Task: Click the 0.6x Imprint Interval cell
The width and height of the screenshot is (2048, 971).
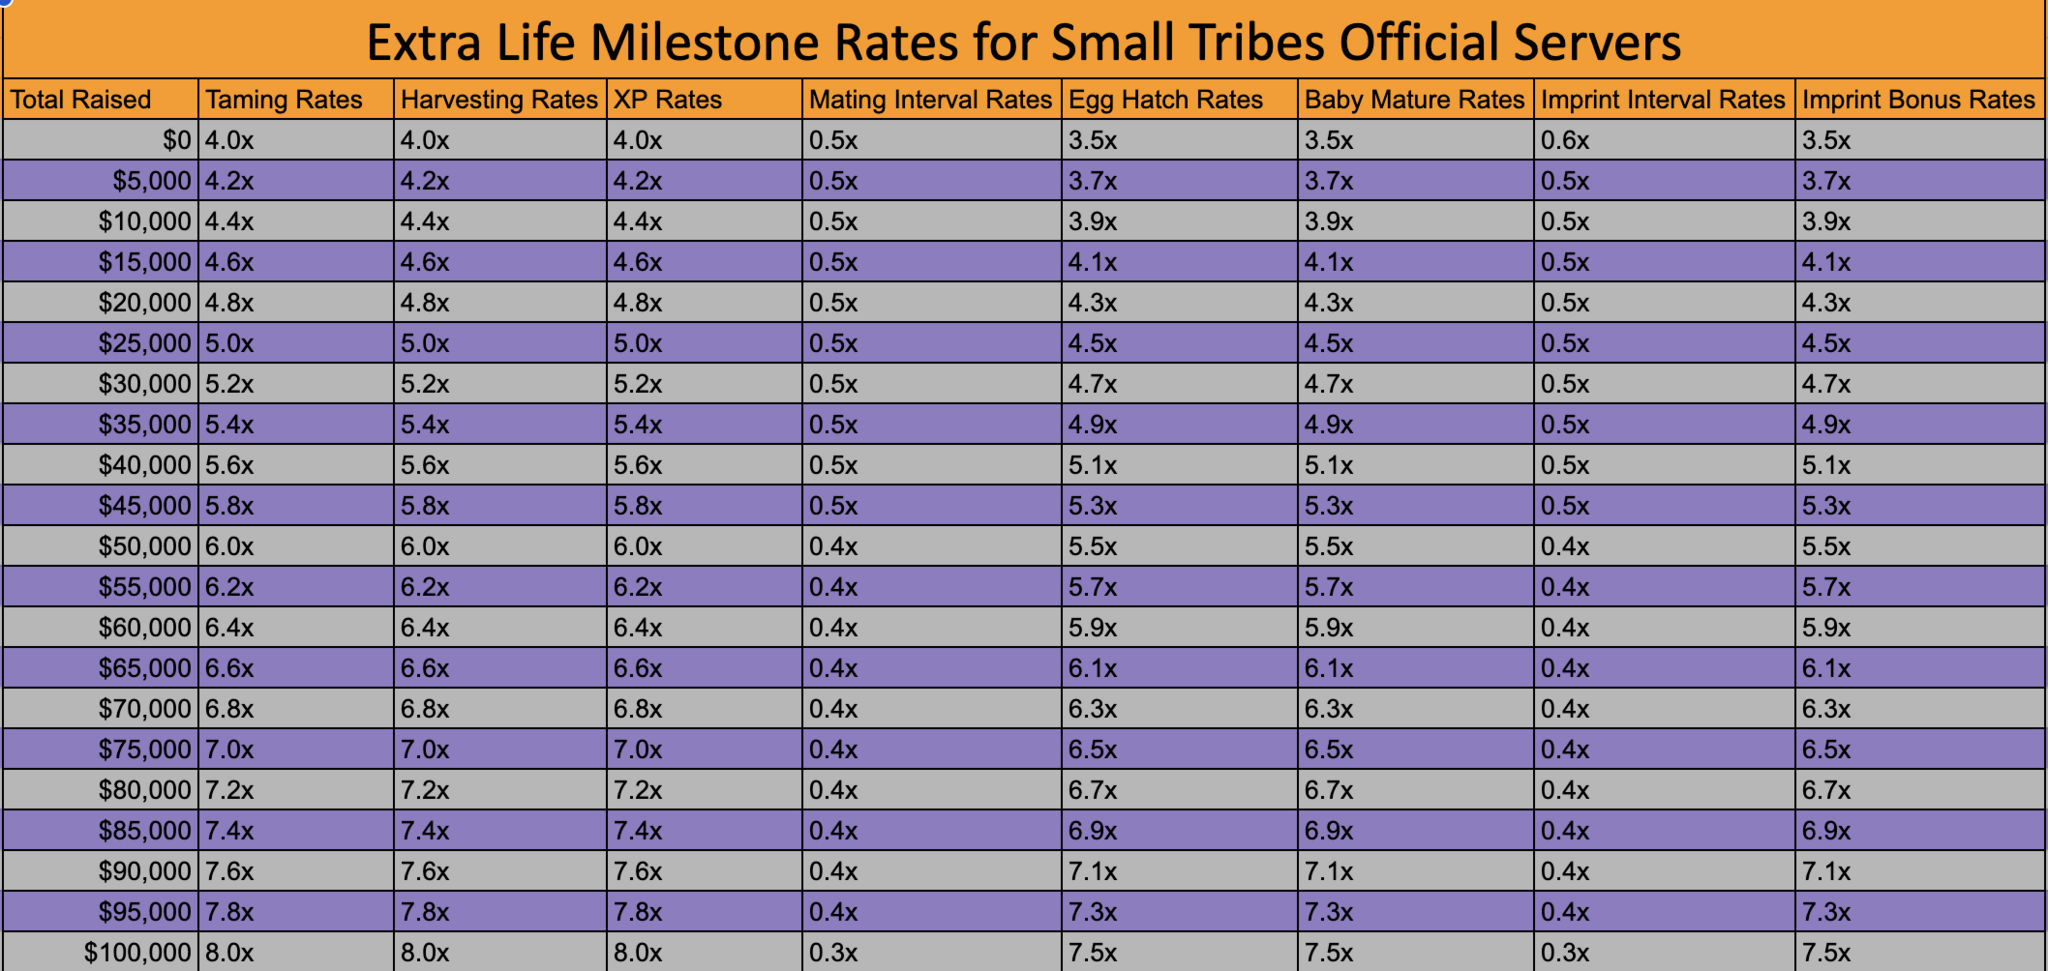Action: [1565, 141]
